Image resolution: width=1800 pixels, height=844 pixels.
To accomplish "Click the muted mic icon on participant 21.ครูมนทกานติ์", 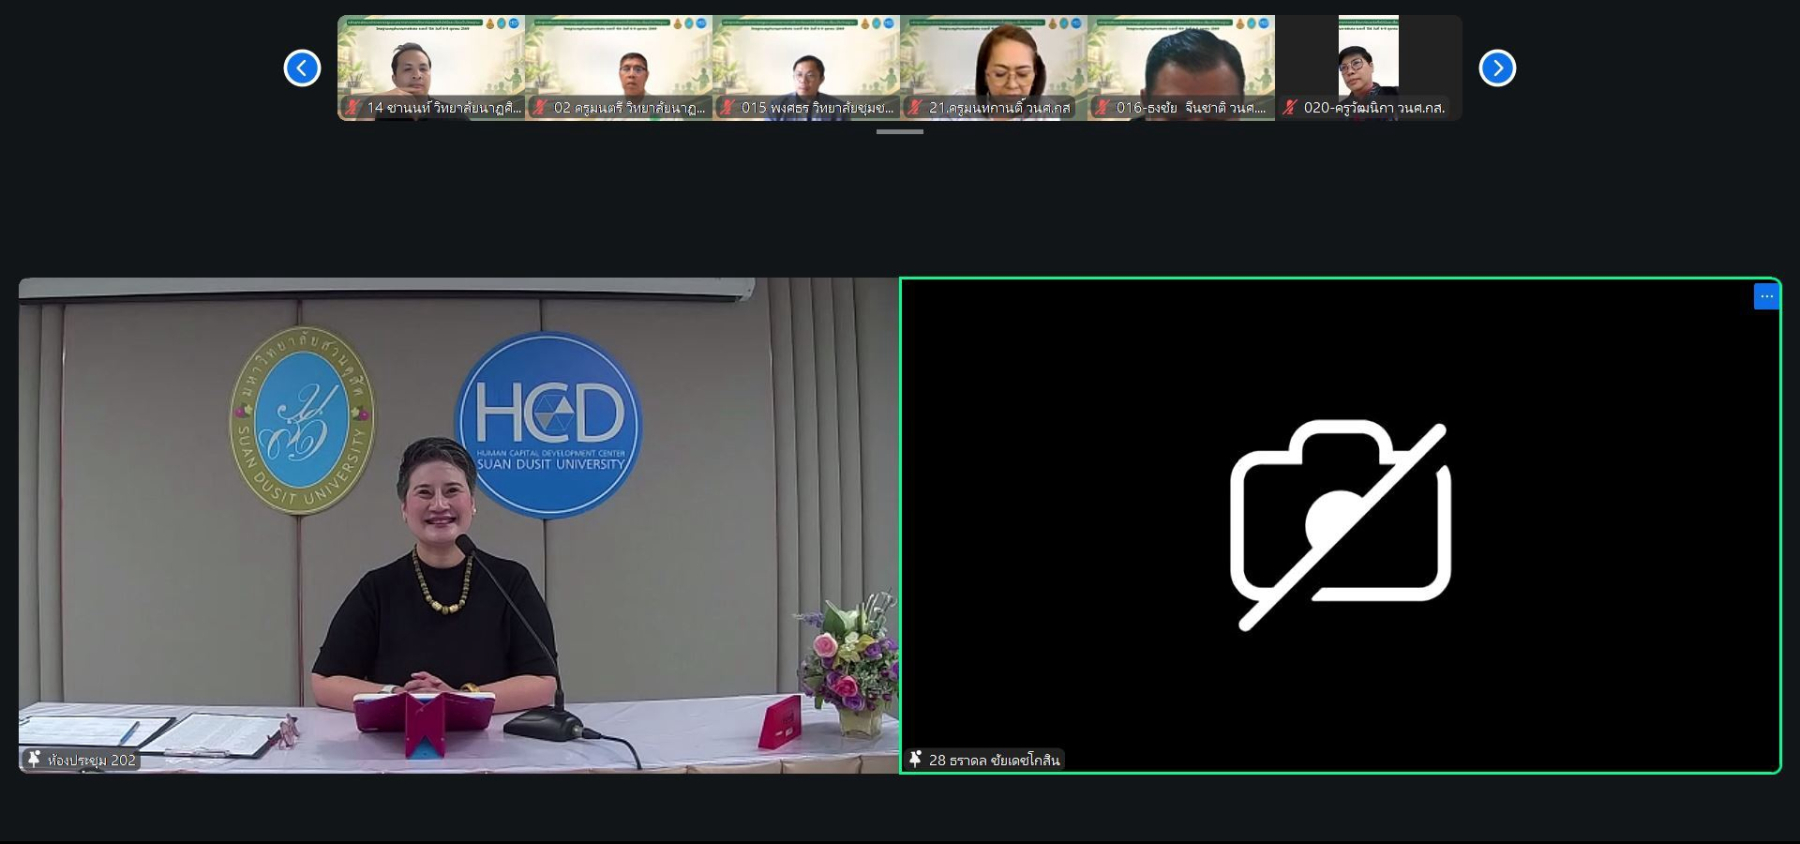I will click(915, 107).
